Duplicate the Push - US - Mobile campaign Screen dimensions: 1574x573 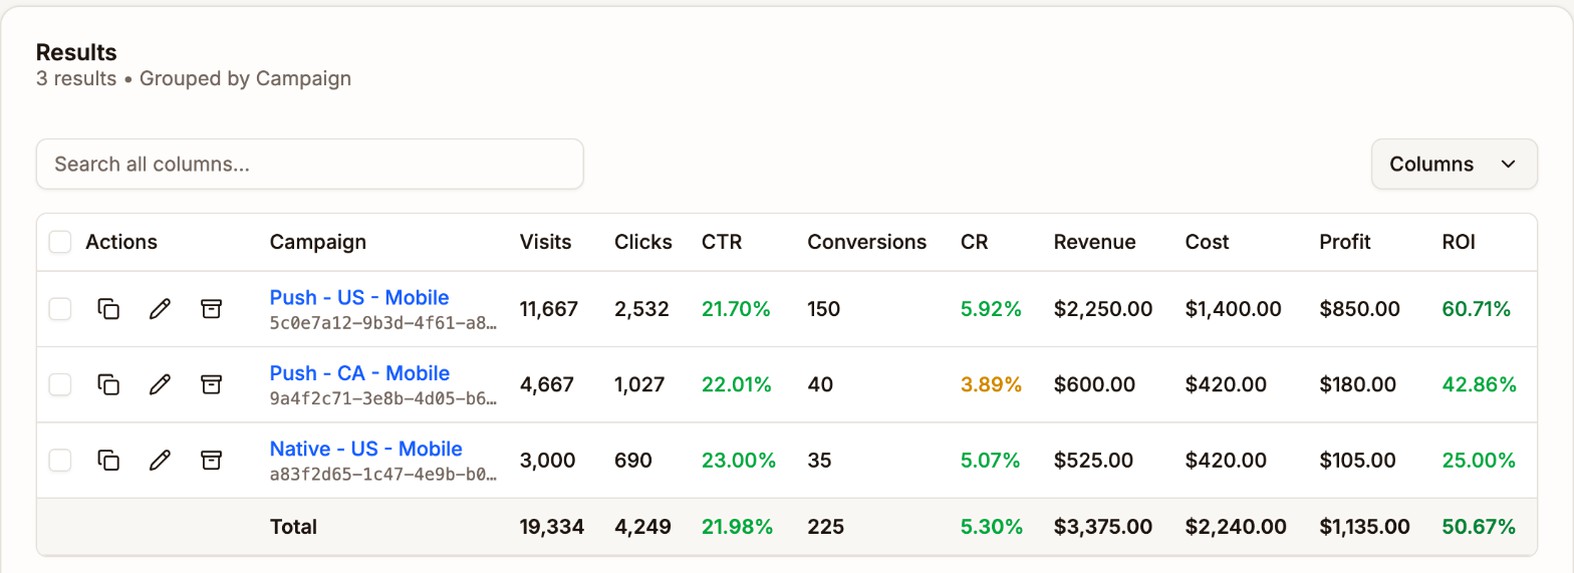coord(108,309)
